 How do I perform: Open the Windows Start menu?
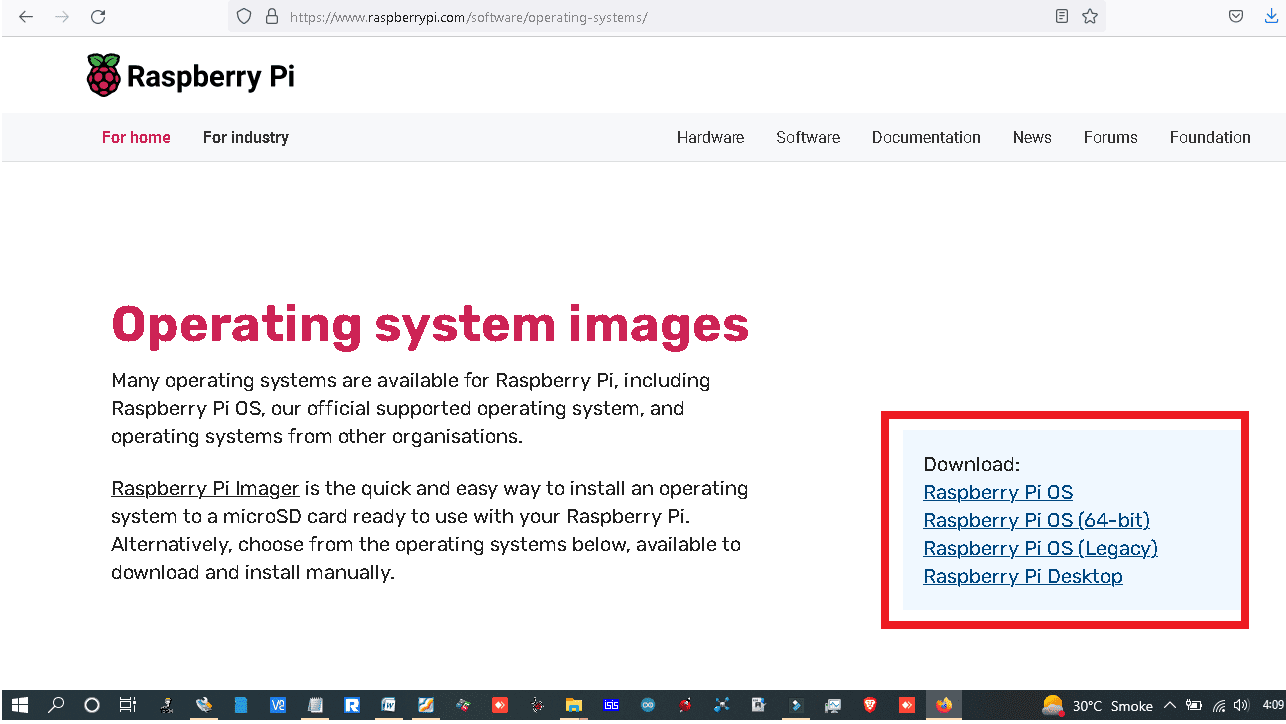click(19, 706)
